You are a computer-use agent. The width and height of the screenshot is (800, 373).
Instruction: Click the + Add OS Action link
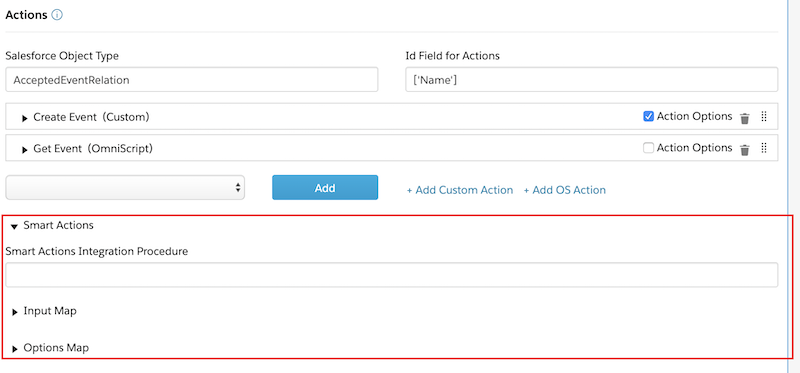565,190
